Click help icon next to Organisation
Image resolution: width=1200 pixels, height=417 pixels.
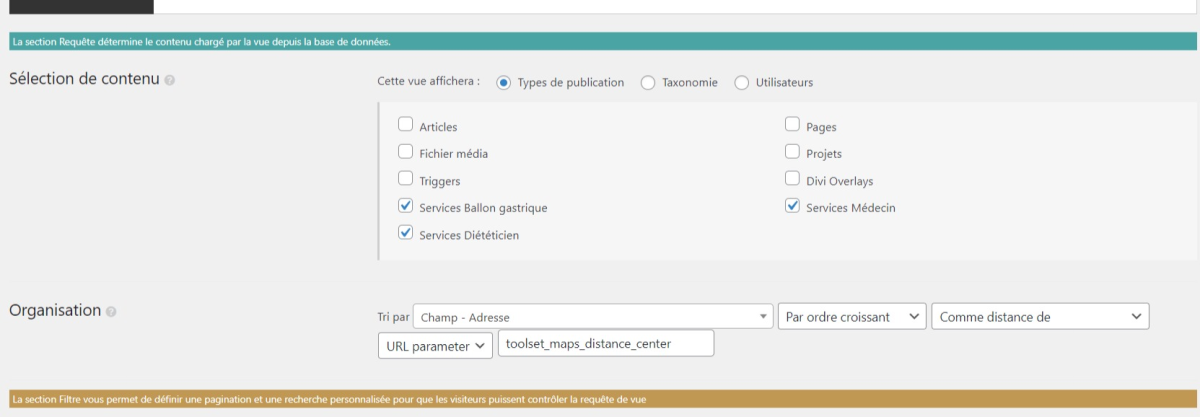pos(111,312)
